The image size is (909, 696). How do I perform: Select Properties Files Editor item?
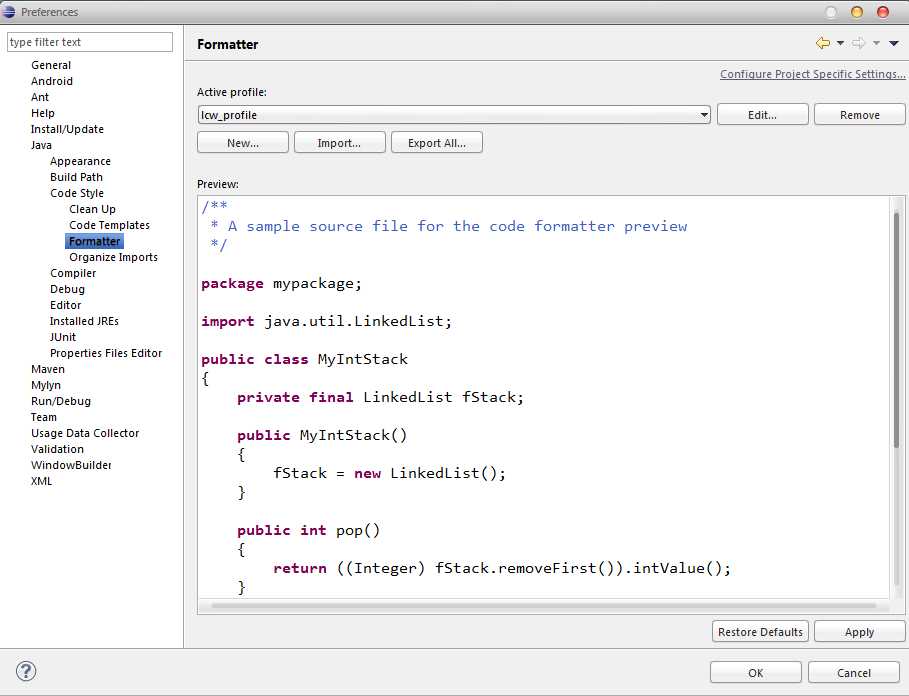106,353
